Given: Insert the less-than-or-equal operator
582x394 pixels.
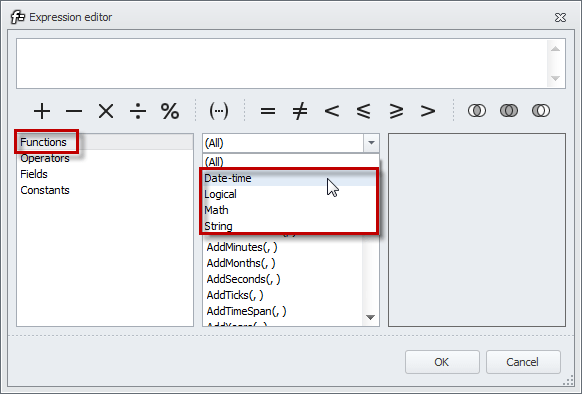Looking at the screenshot, I should click(x=363, y=111).
